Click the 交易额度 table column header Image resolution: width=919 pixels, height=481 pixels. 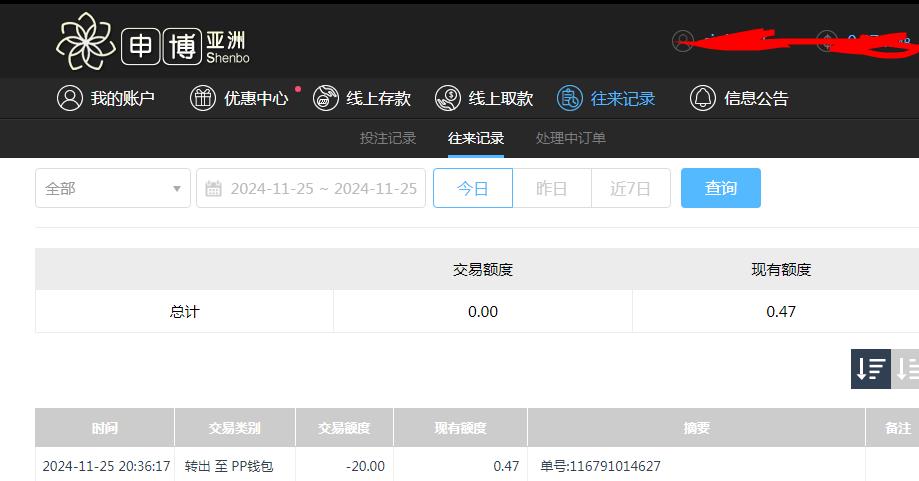tap(345, 428)
